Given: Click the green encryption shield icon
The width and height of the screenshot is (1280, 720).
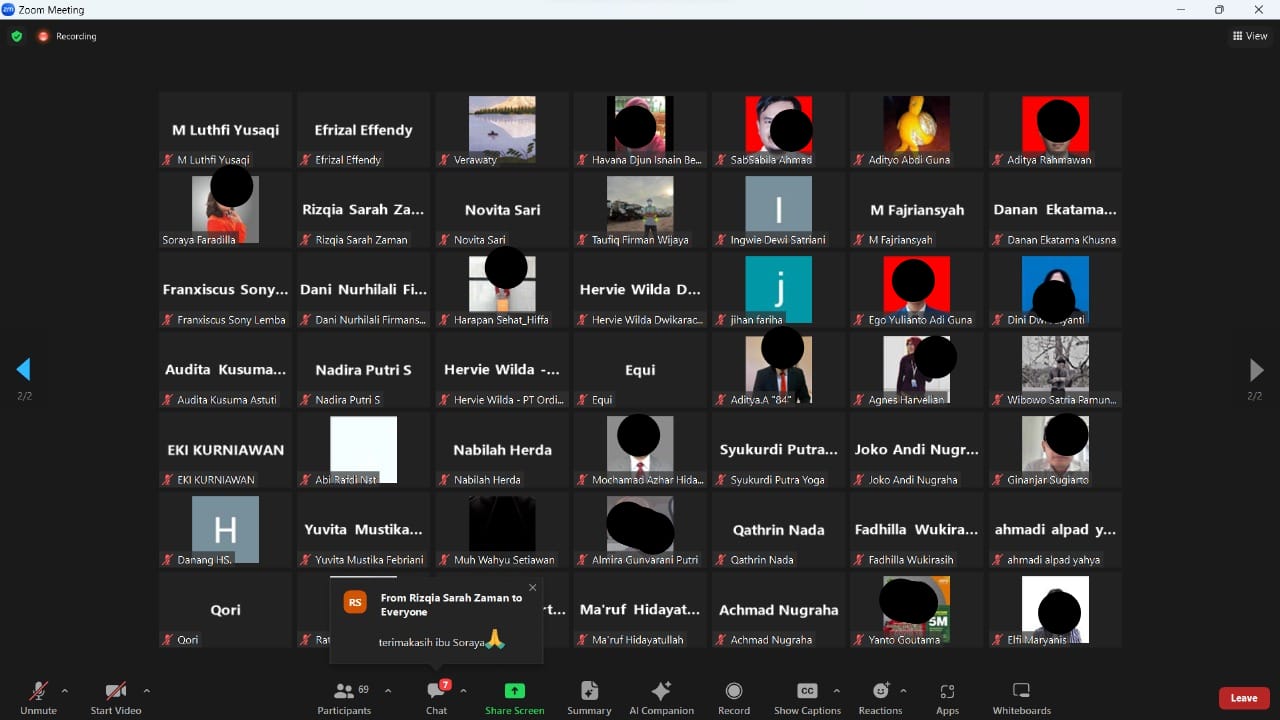Looking at the screenshot, I should (x=17, y=36).
